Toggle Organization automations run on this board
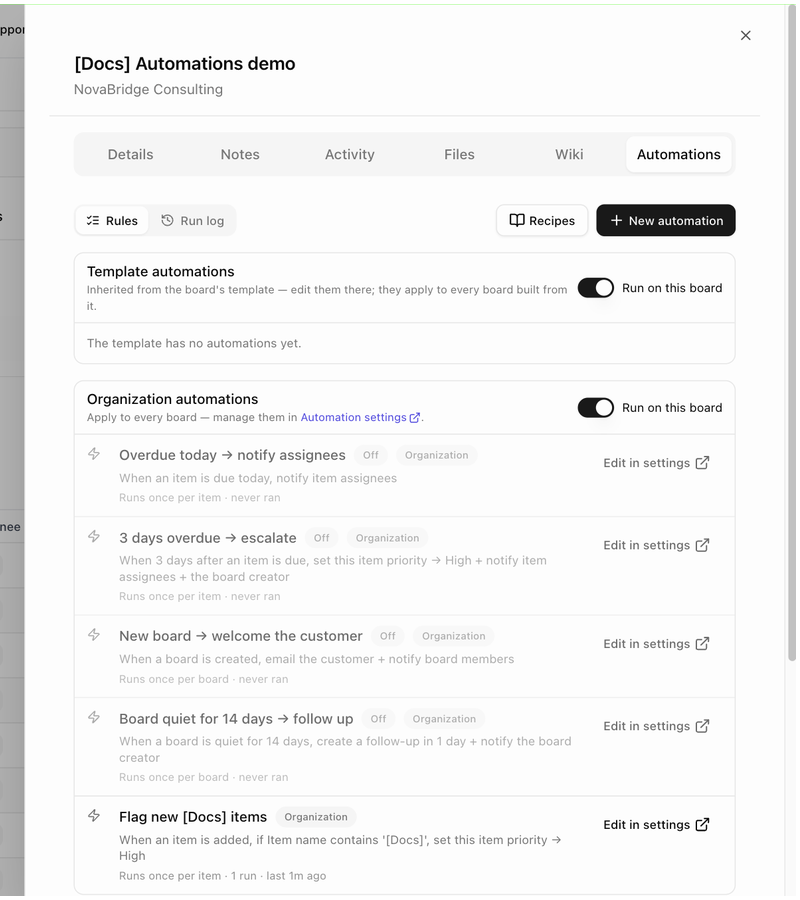The height and width of the screenshot is (900, 800). coord(597,409)
